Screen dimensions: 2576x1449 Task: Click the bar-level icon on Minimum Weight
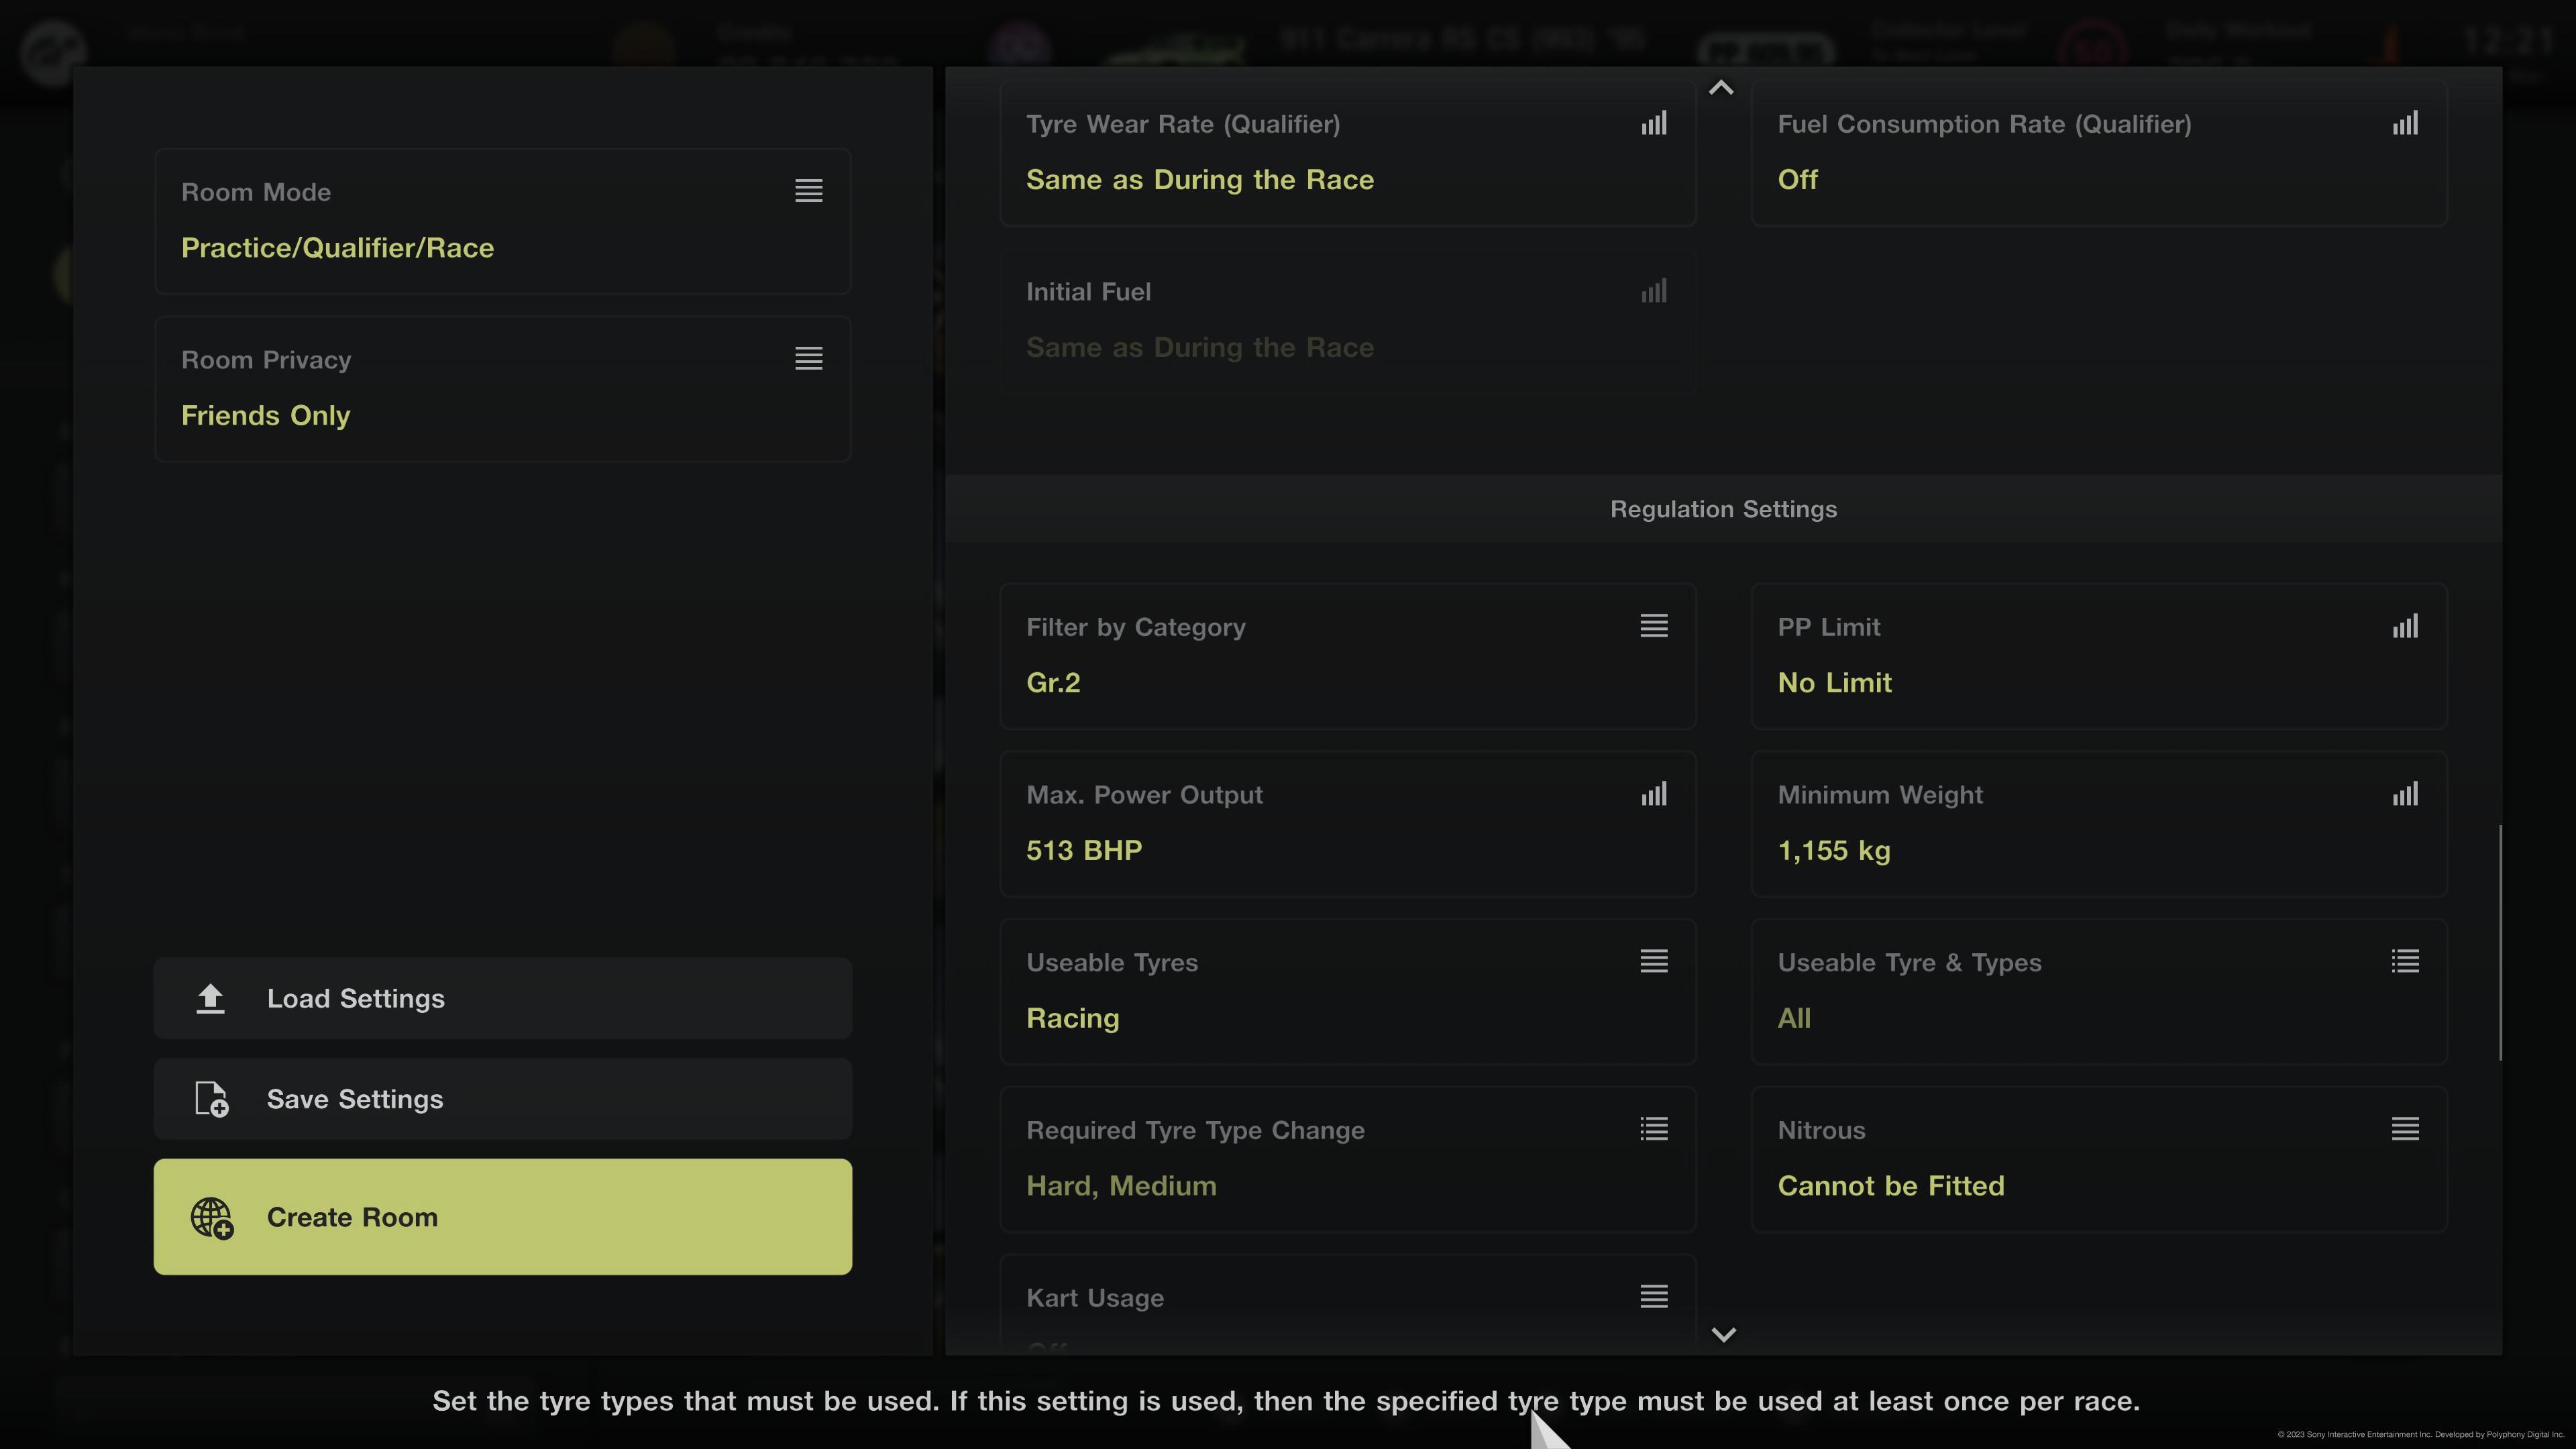point(2405,795)
